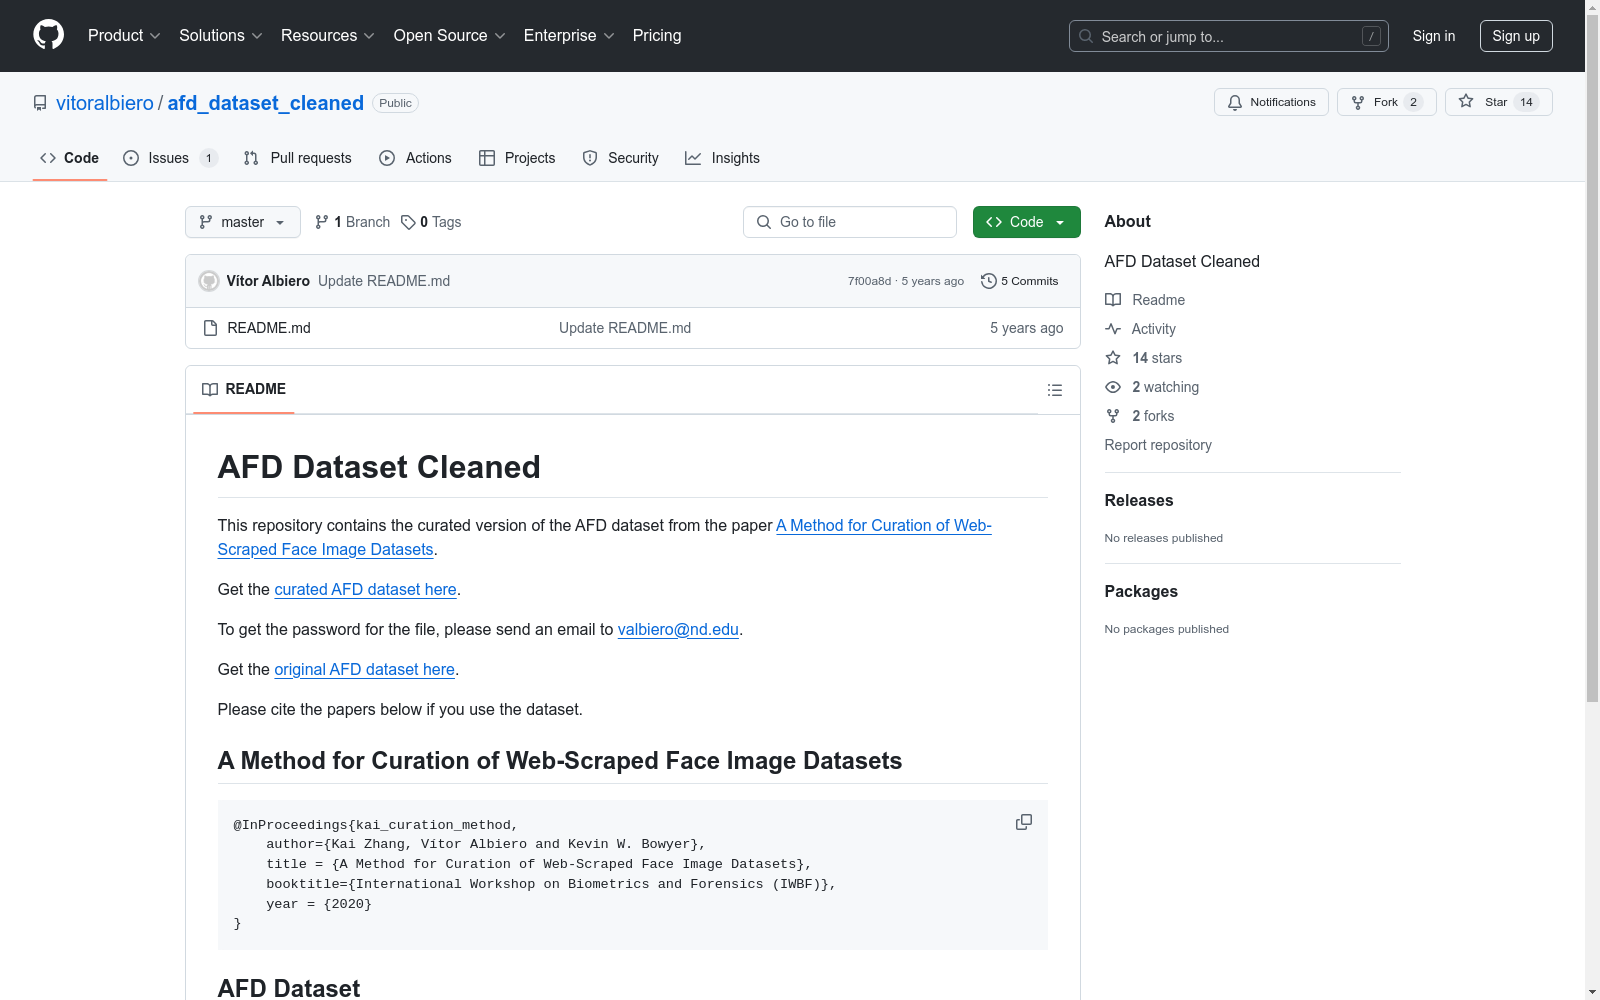Open the README.md file
This screenshot has height=1000, width=1600.
tap(269, 328)
